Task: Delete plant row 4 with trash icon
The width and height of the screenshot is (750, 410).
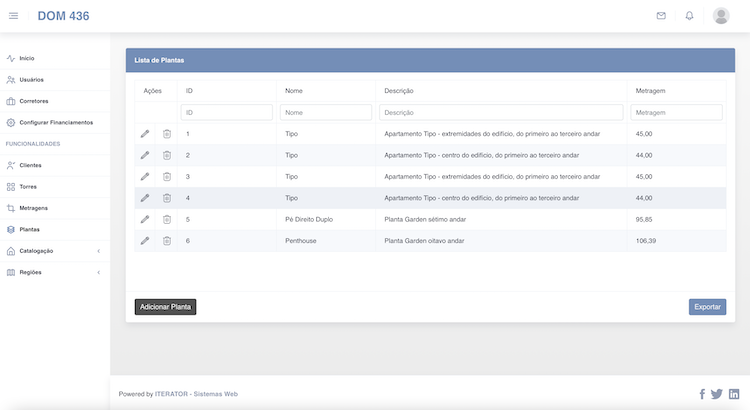Action: coord(166,198)
